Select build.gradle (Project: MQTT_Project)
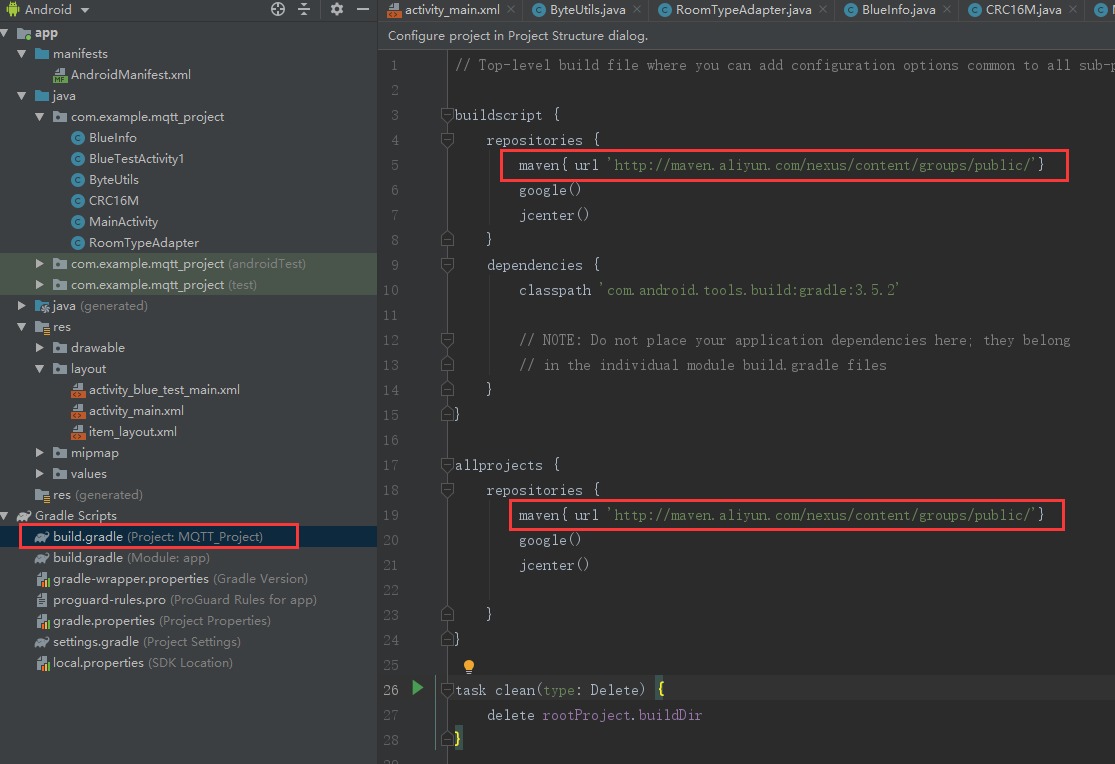The width and height of the screenshot is (1115, 764). [x=158, y=536]
